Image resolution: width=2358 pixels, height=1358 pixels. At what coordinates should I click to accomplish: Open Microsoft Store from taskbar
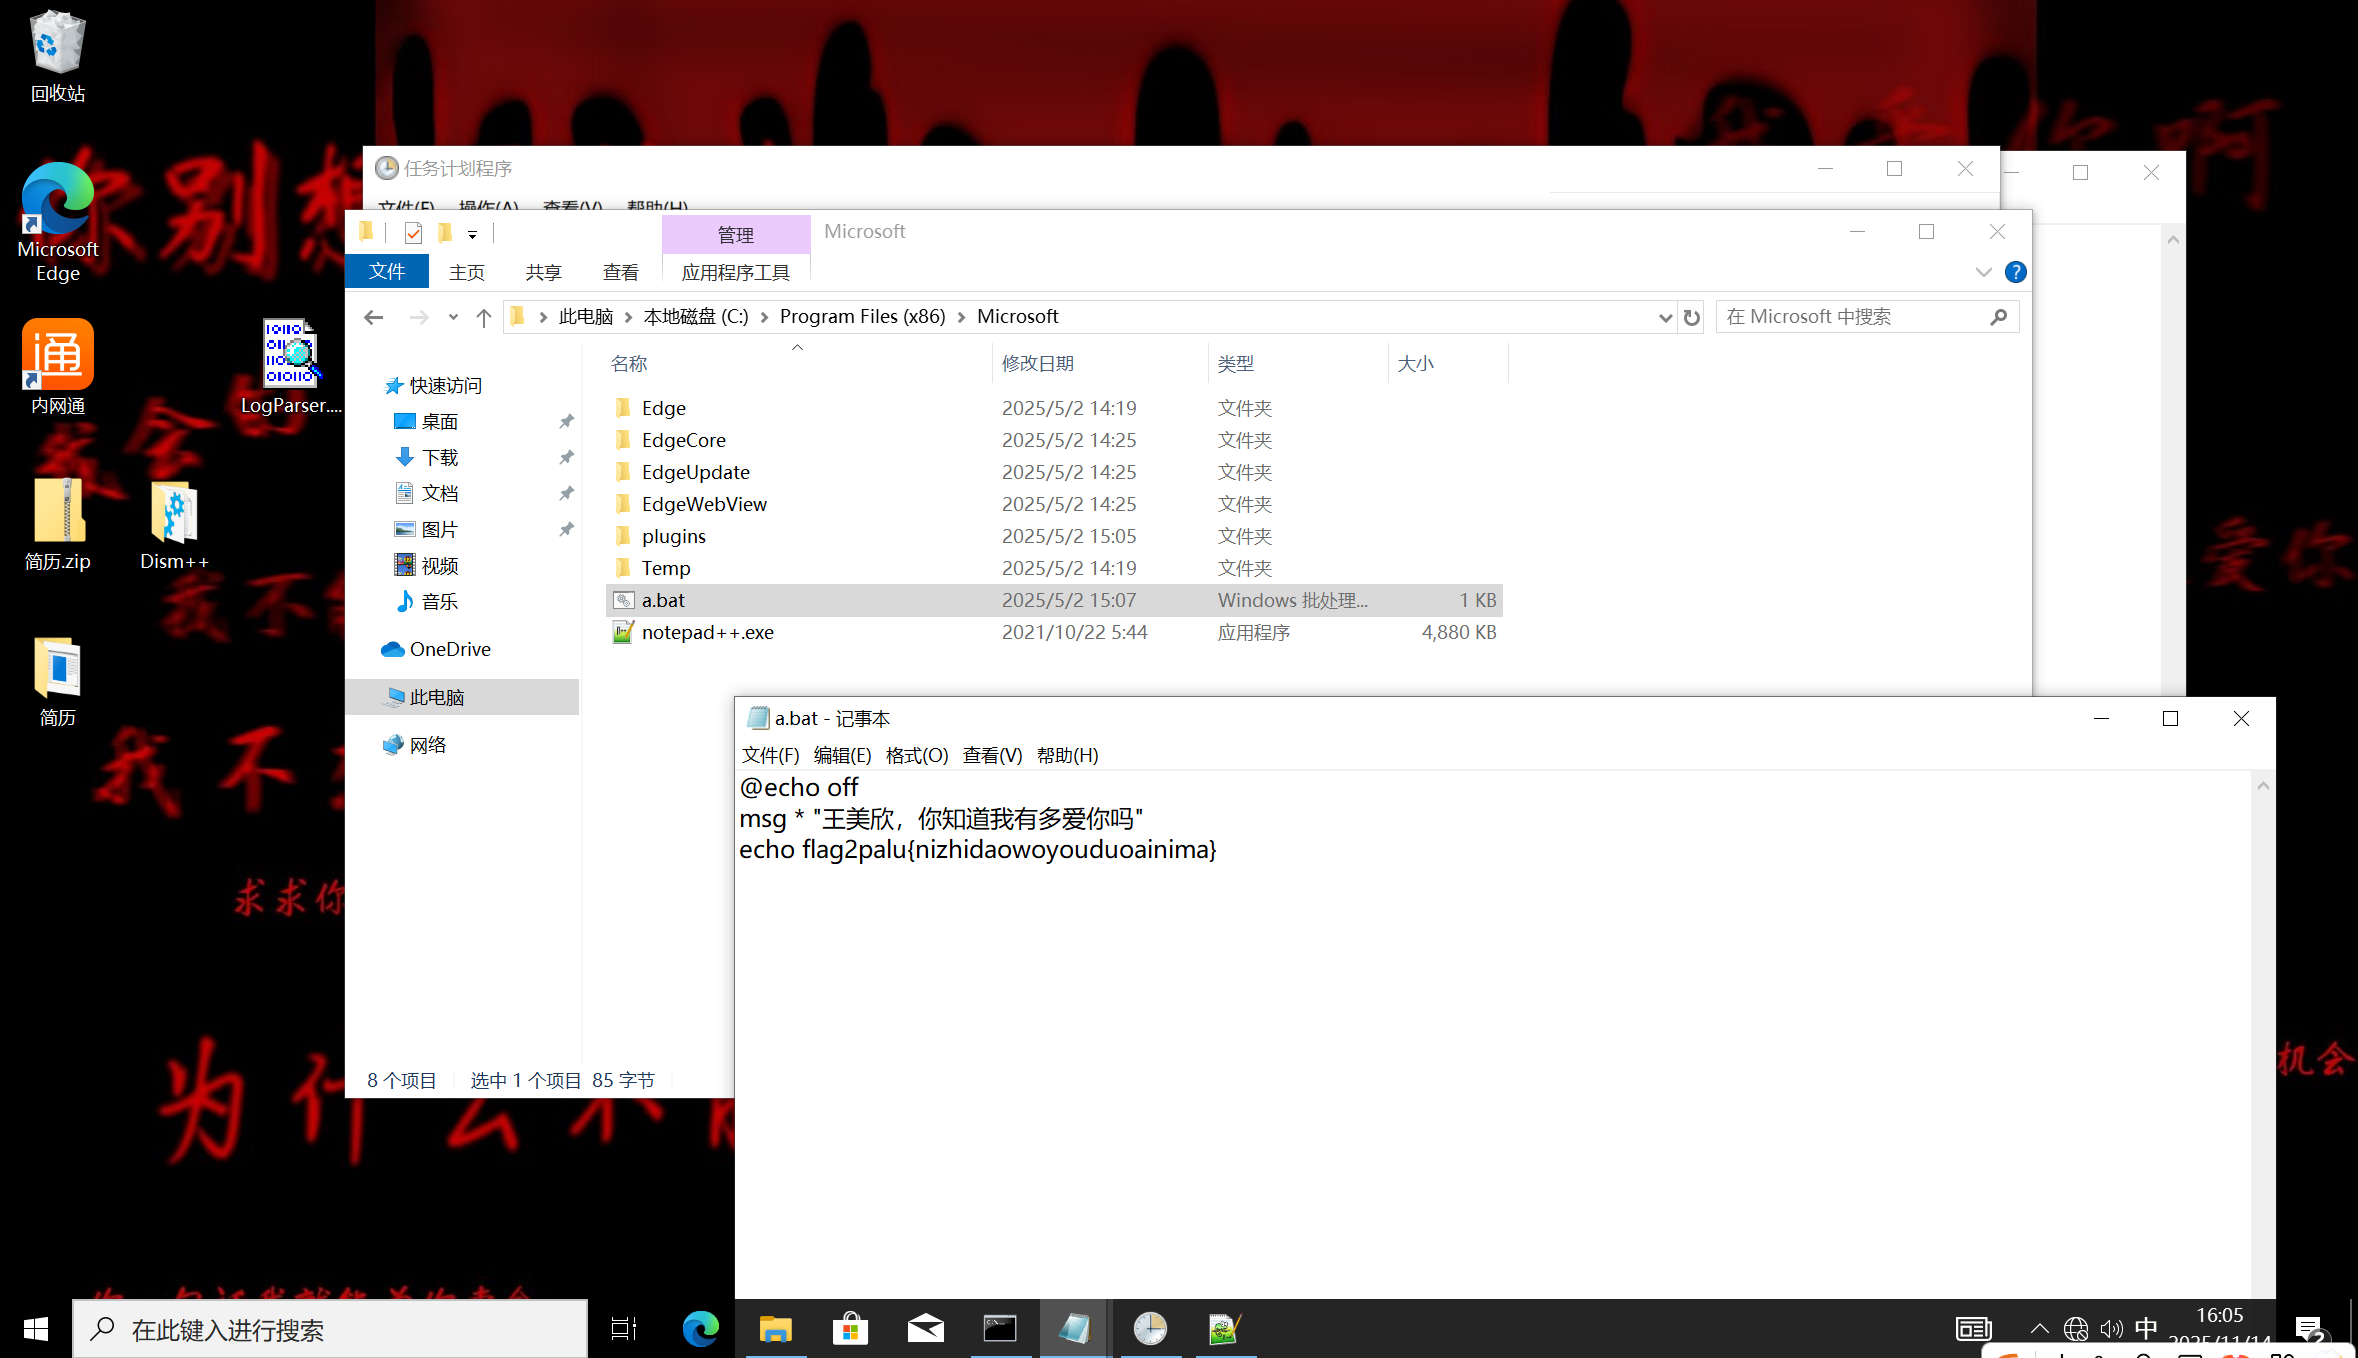(850, 1329)
